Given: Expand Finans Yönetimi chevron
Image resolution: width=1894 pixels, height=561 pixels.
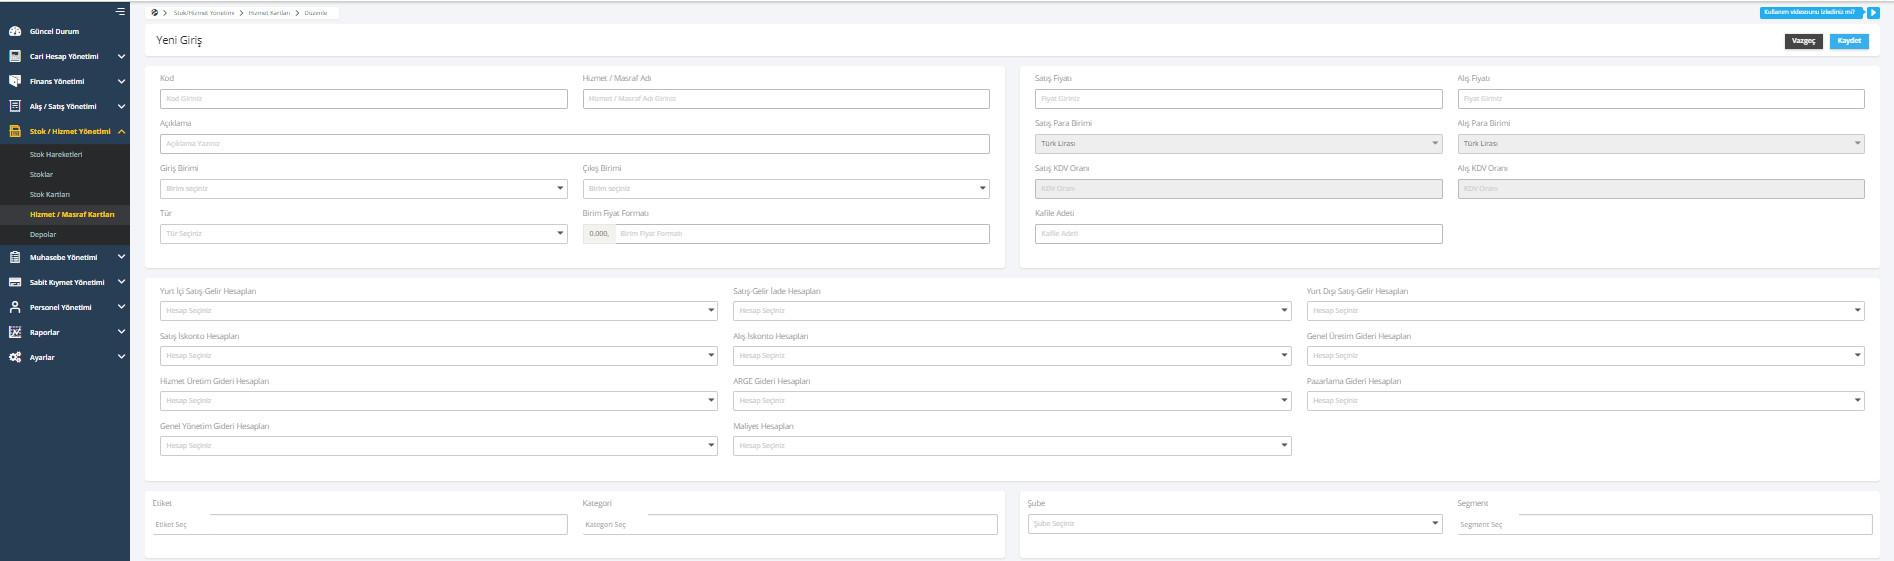Looking at the screenshot, I should click(121, 81).
